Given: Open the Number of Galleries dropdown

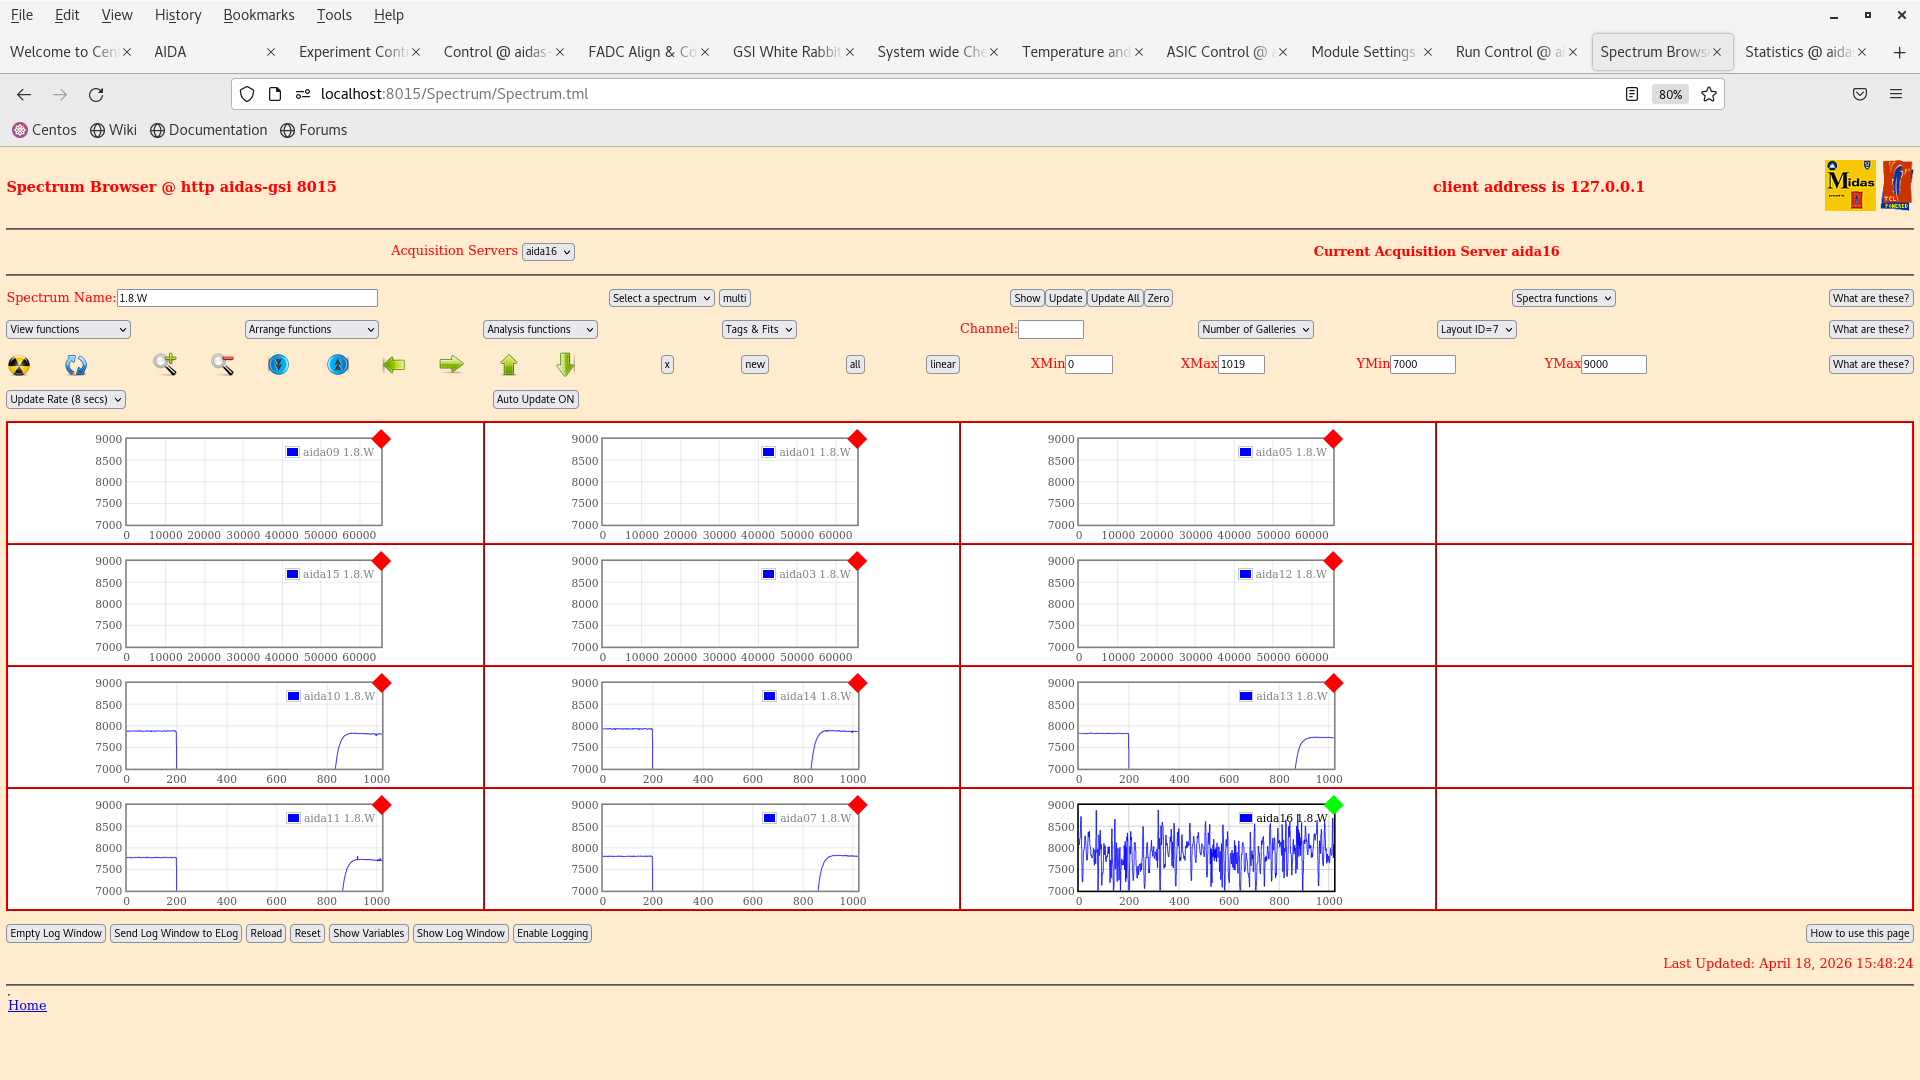Looking at the screenshot, I should (x=1255, y=329).
